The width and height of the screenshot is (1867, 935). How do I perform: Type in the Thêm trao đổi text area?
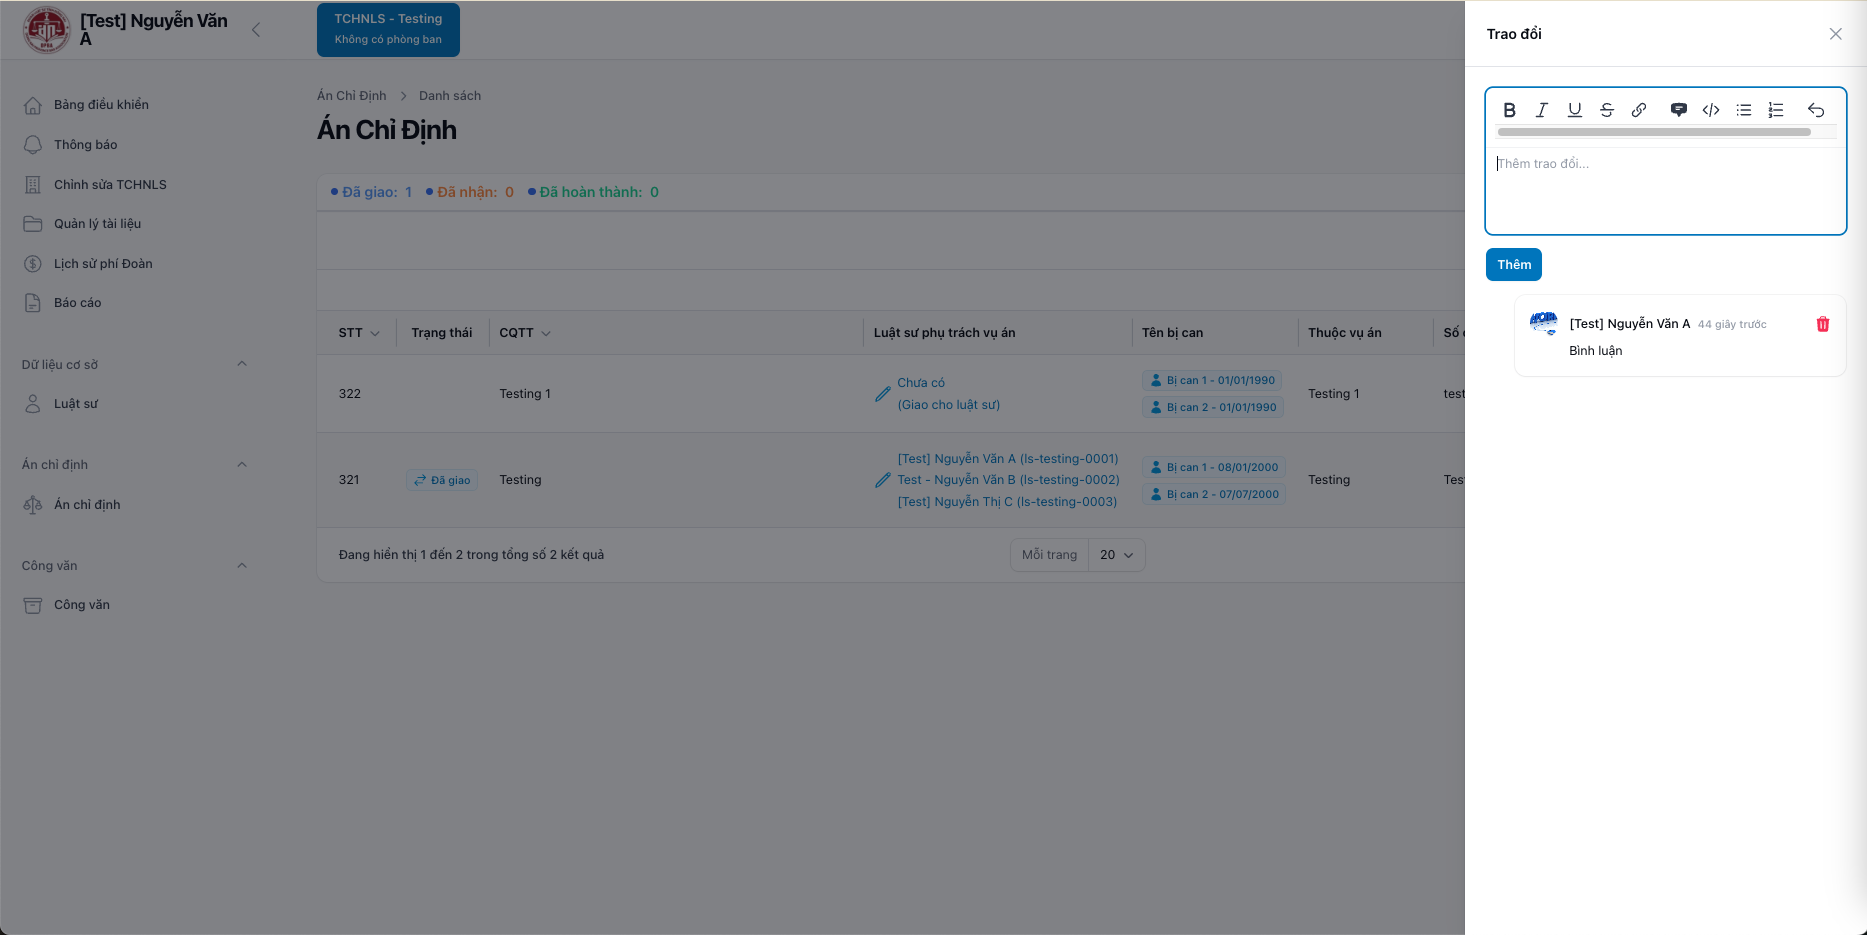point(1665,190)
